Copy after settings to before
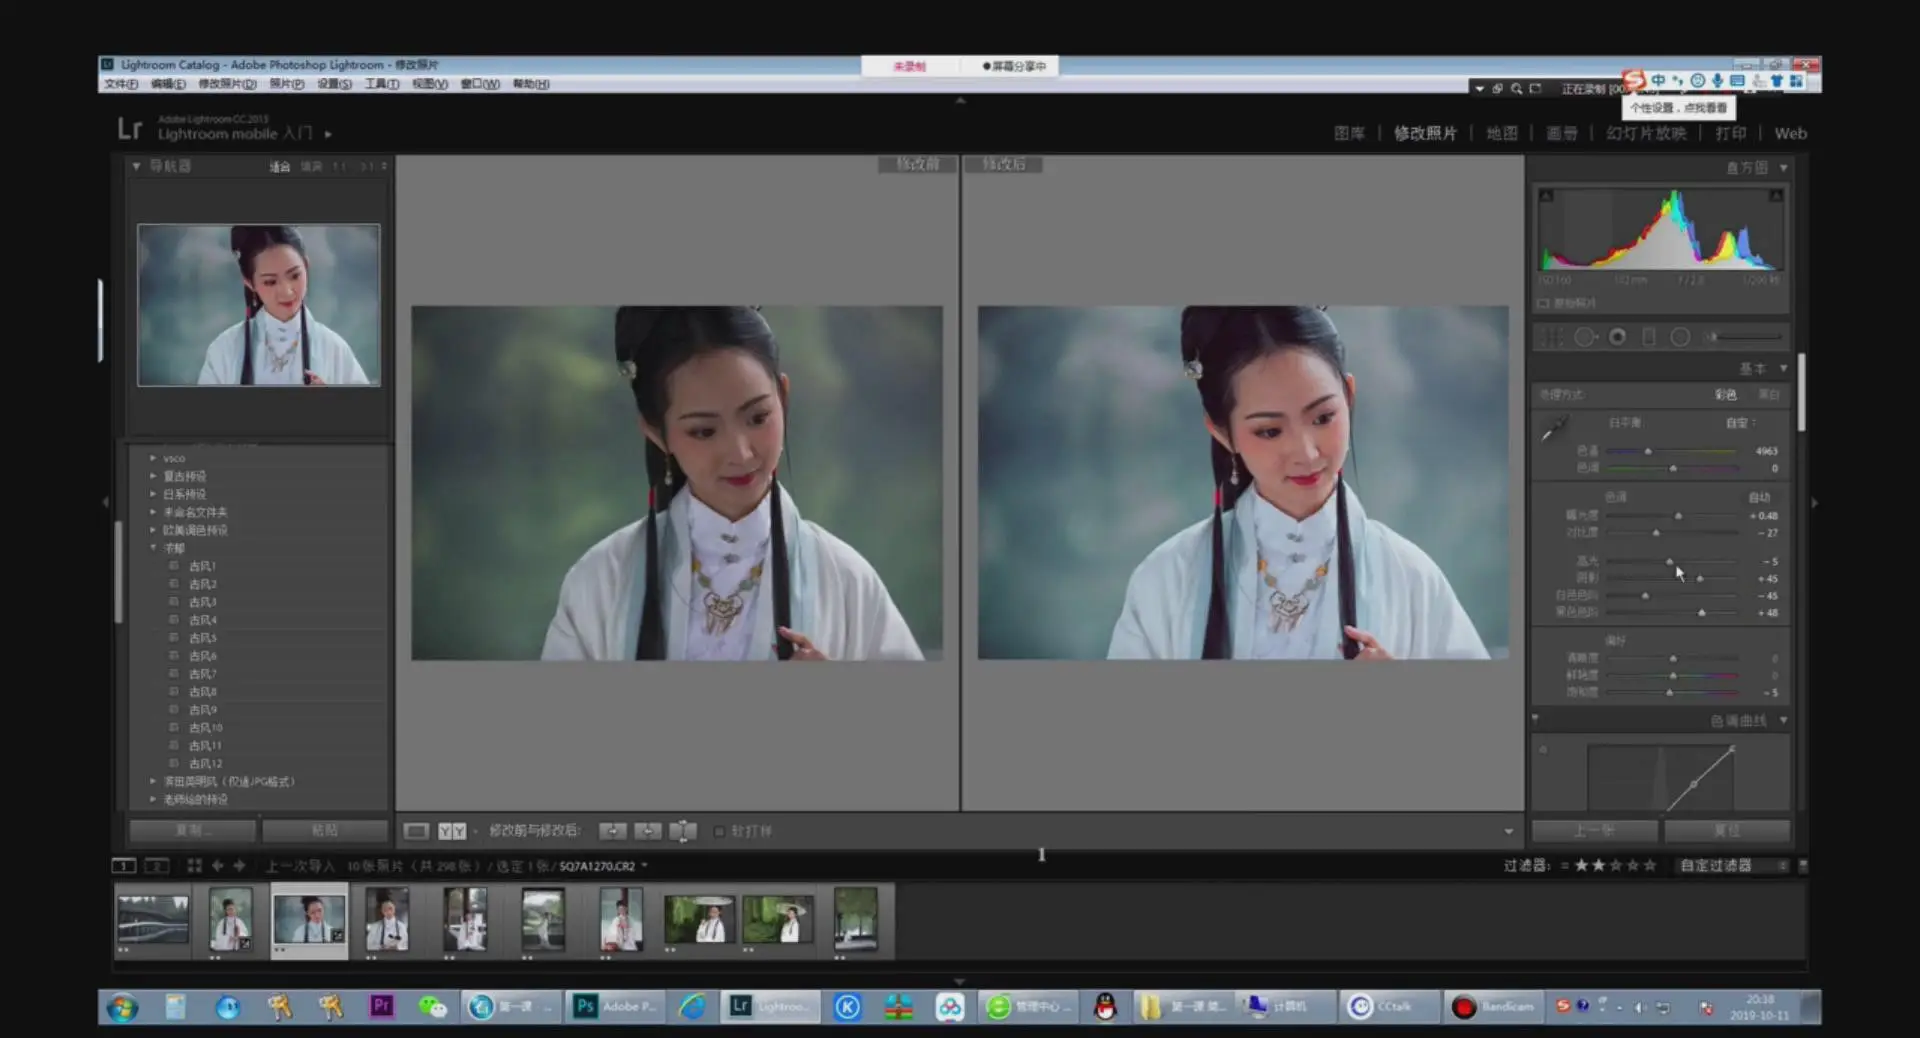1920x1038 pixels. (x=648, y=831)
